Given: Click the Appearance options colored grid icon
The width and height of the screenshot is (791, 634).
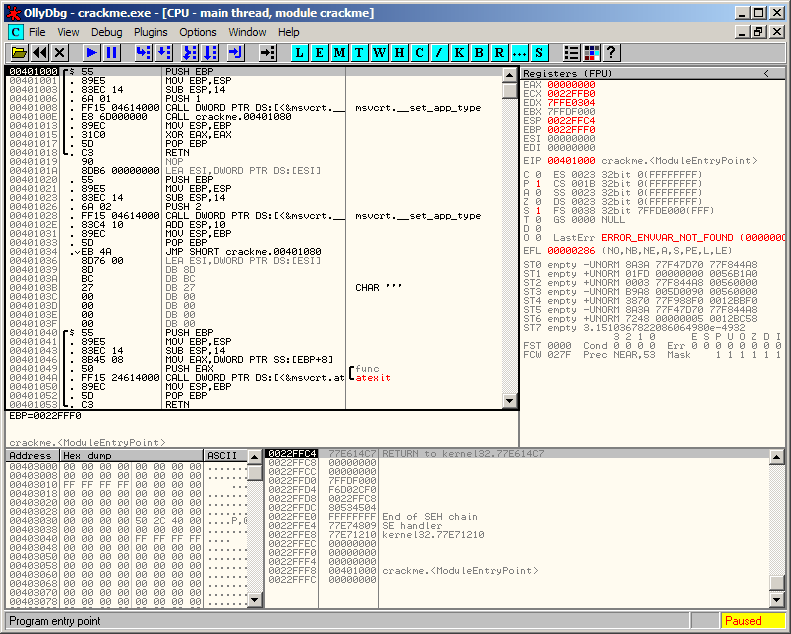Looking at the screenshot, I should (591, 52).
